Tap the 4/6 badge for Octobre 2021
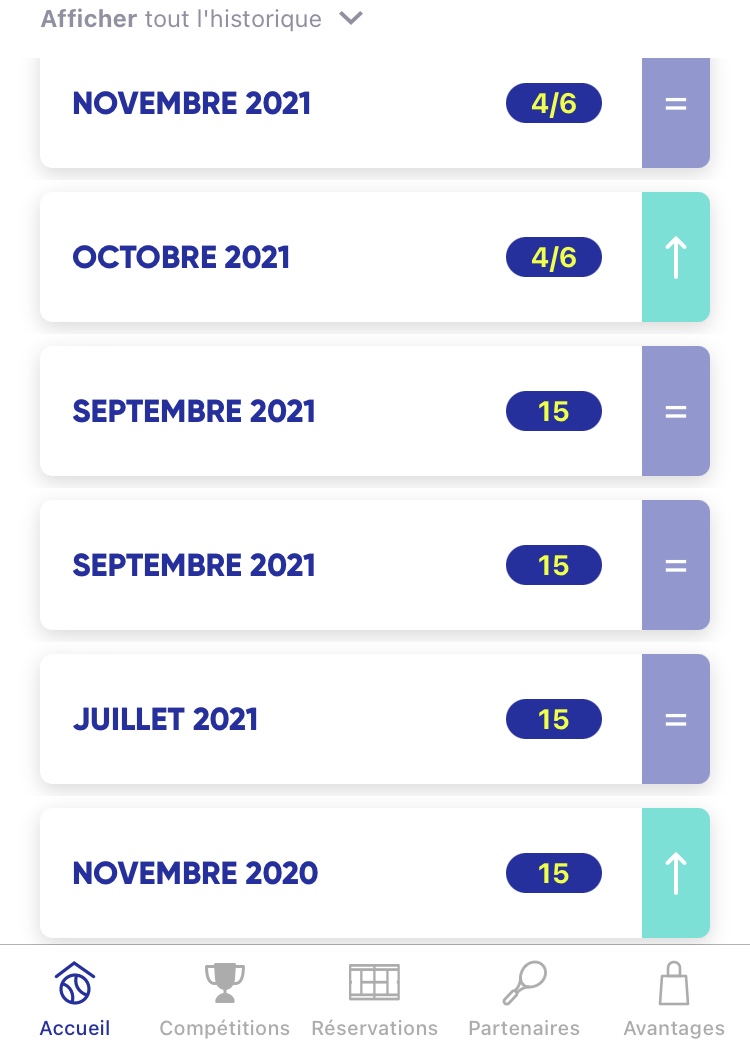 pos(554,257)
